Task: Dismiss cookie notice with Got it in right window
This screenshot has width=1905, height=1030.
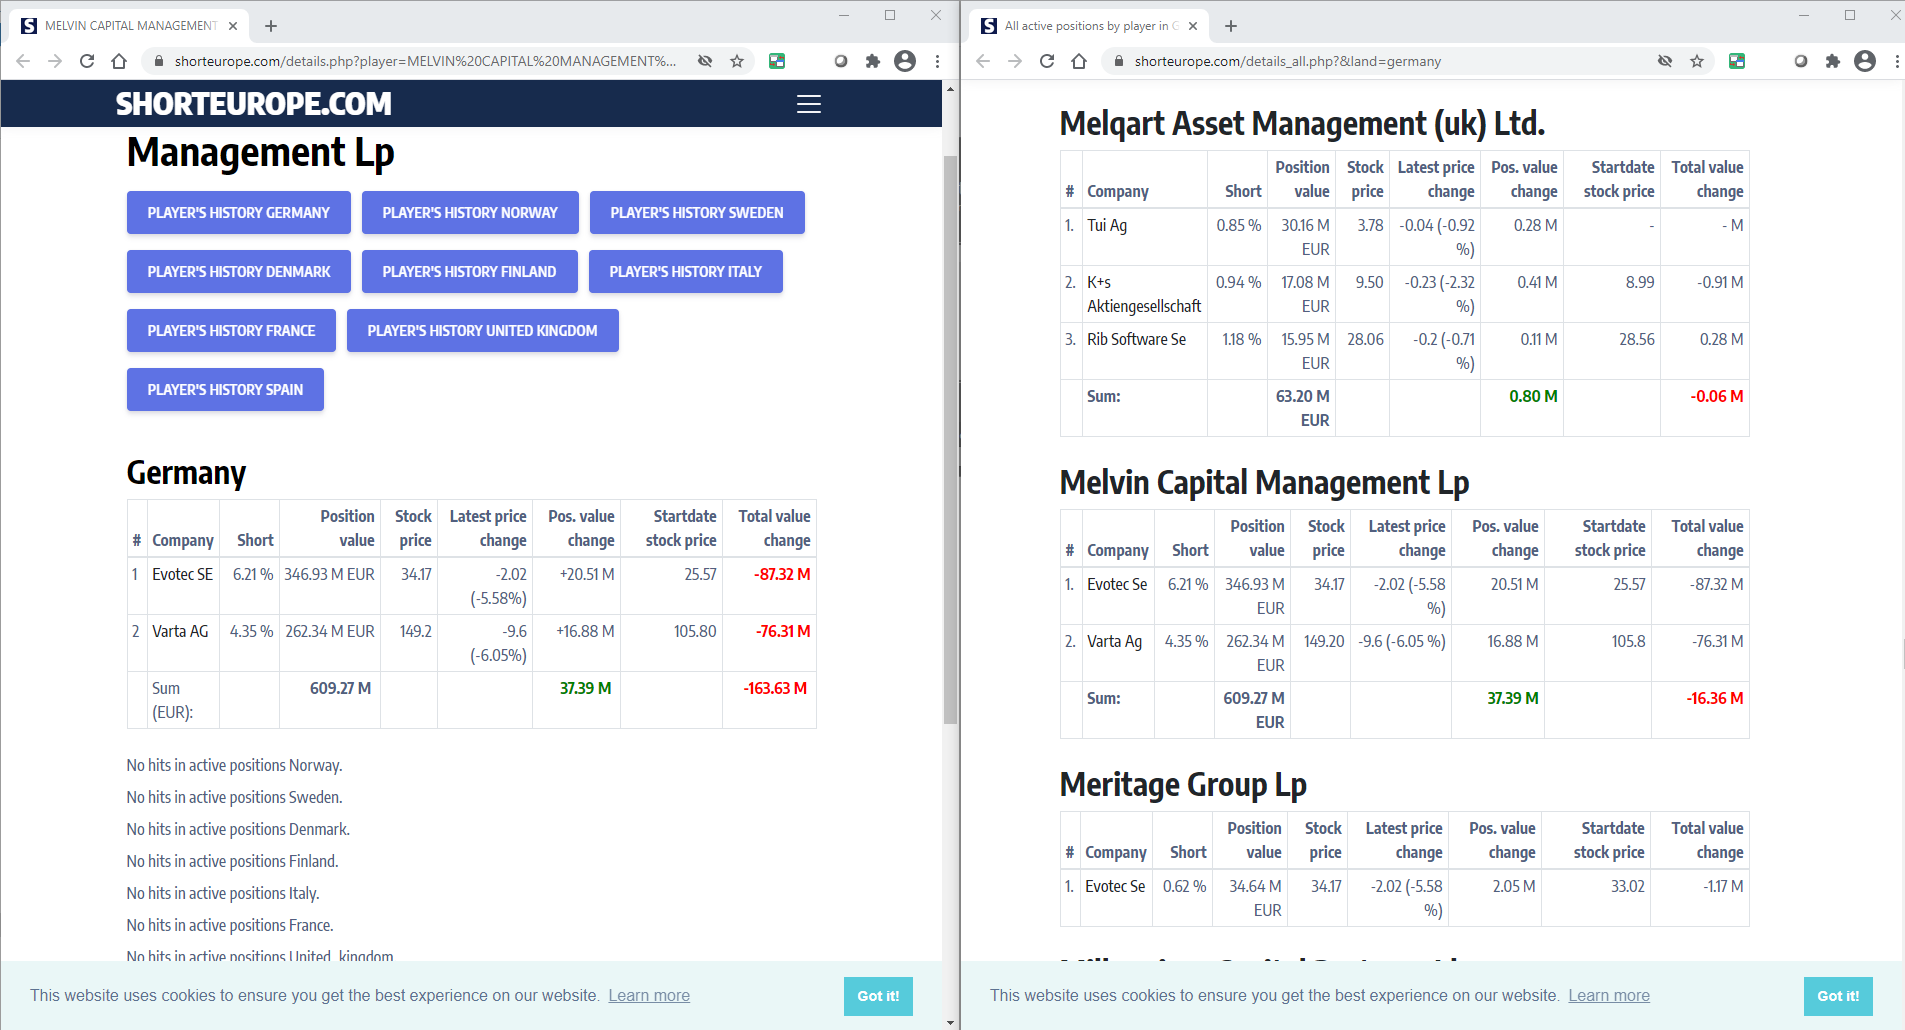Action: tap(1838, 996)
